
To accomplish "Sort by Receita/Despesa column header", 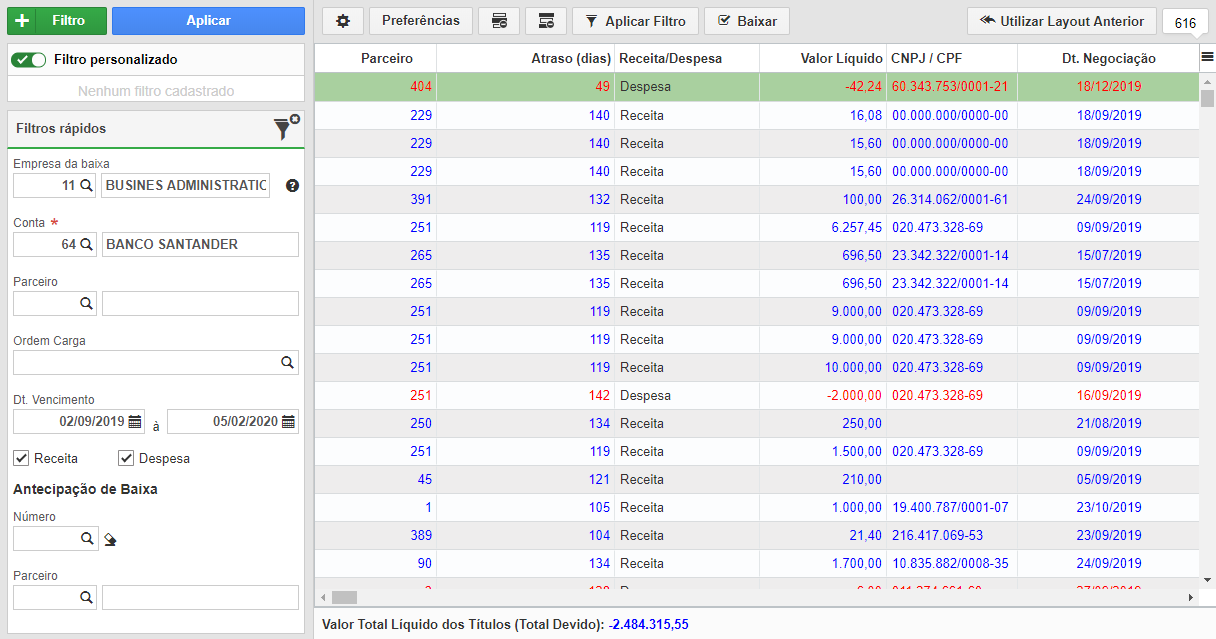I will (x=687, y=58).
